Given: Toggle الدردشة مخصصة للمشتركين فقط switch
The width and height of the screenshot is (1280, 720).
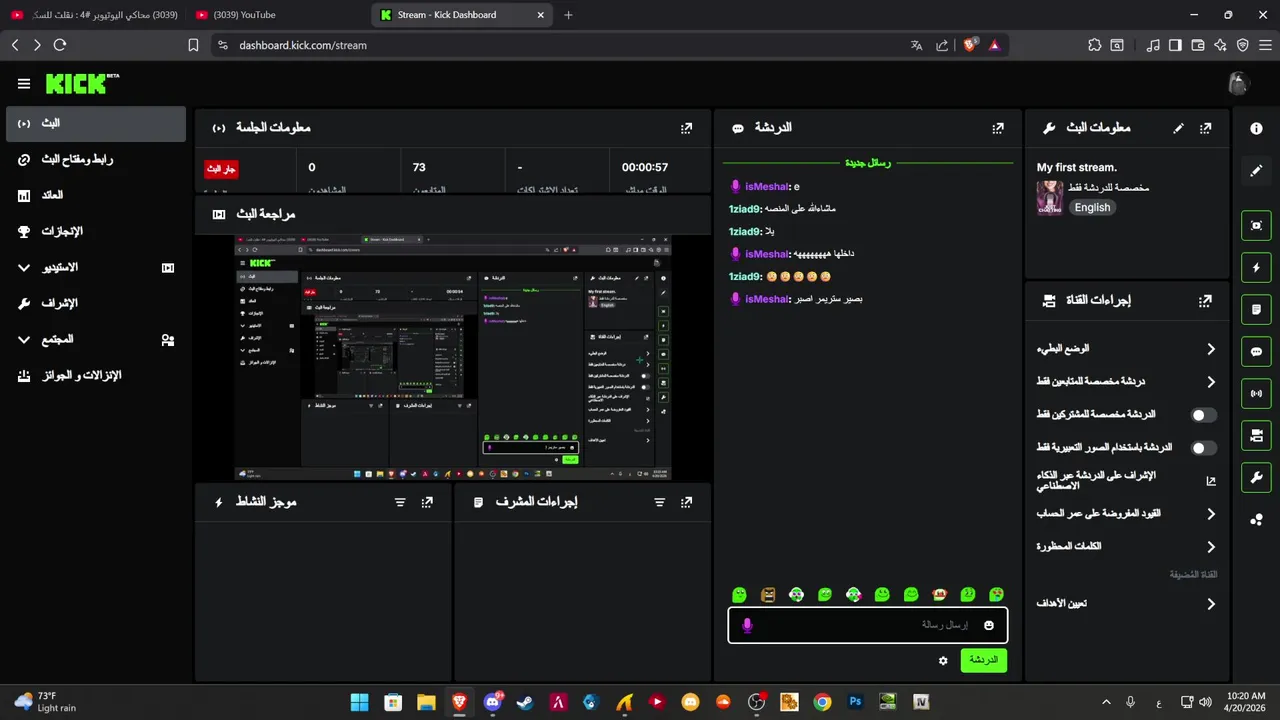Looking at the screenshot, I should click(1204, 415).
